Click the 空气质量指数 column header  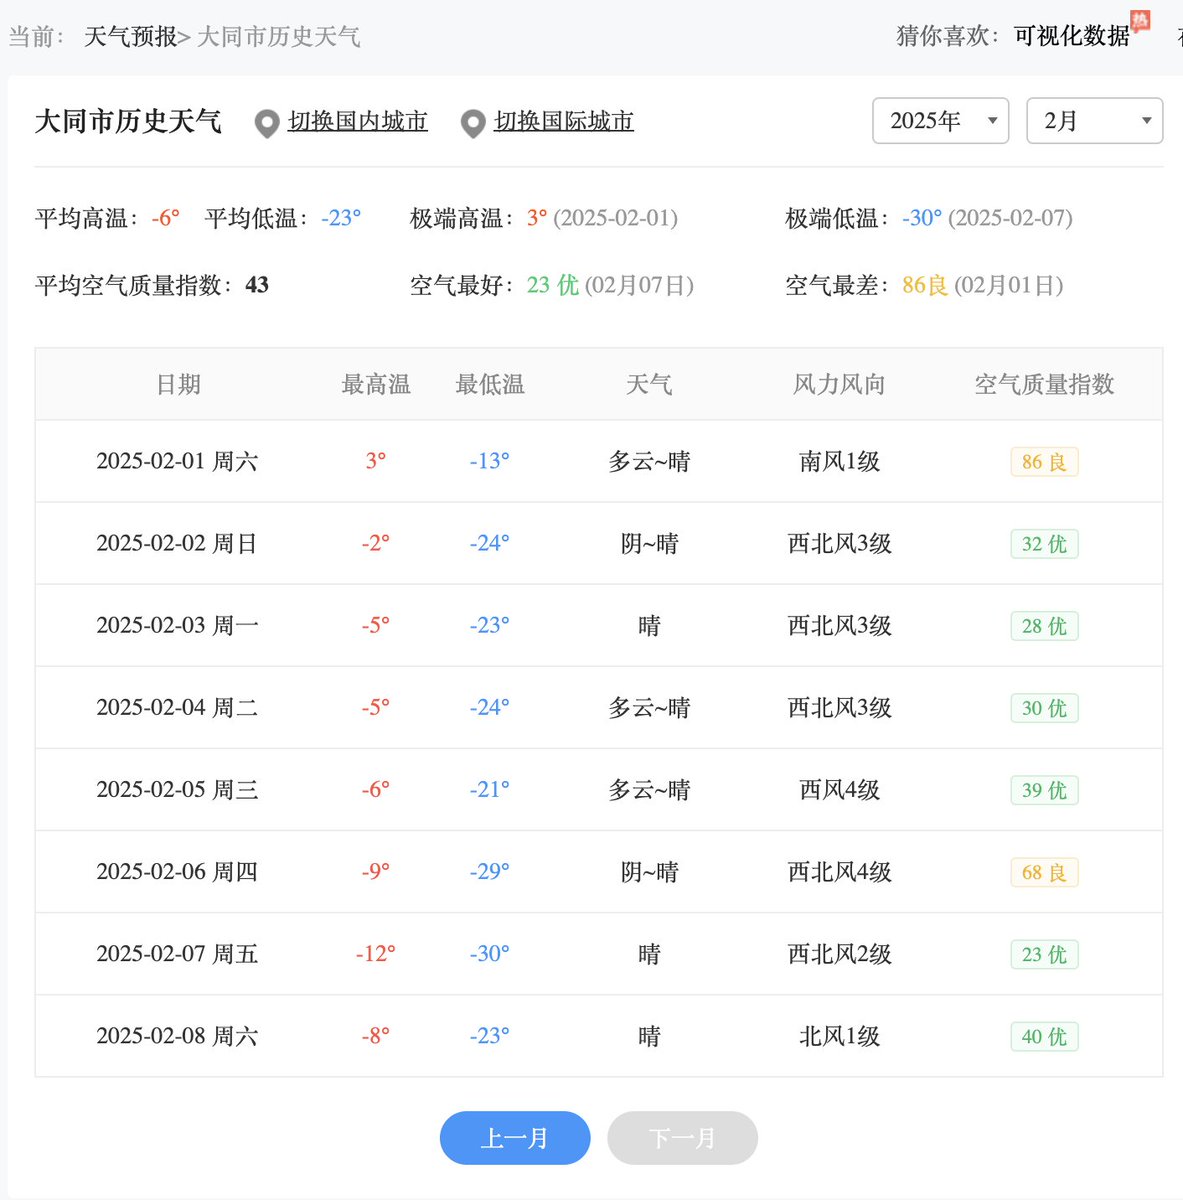pyautogui.click(x=1044, y=384)
